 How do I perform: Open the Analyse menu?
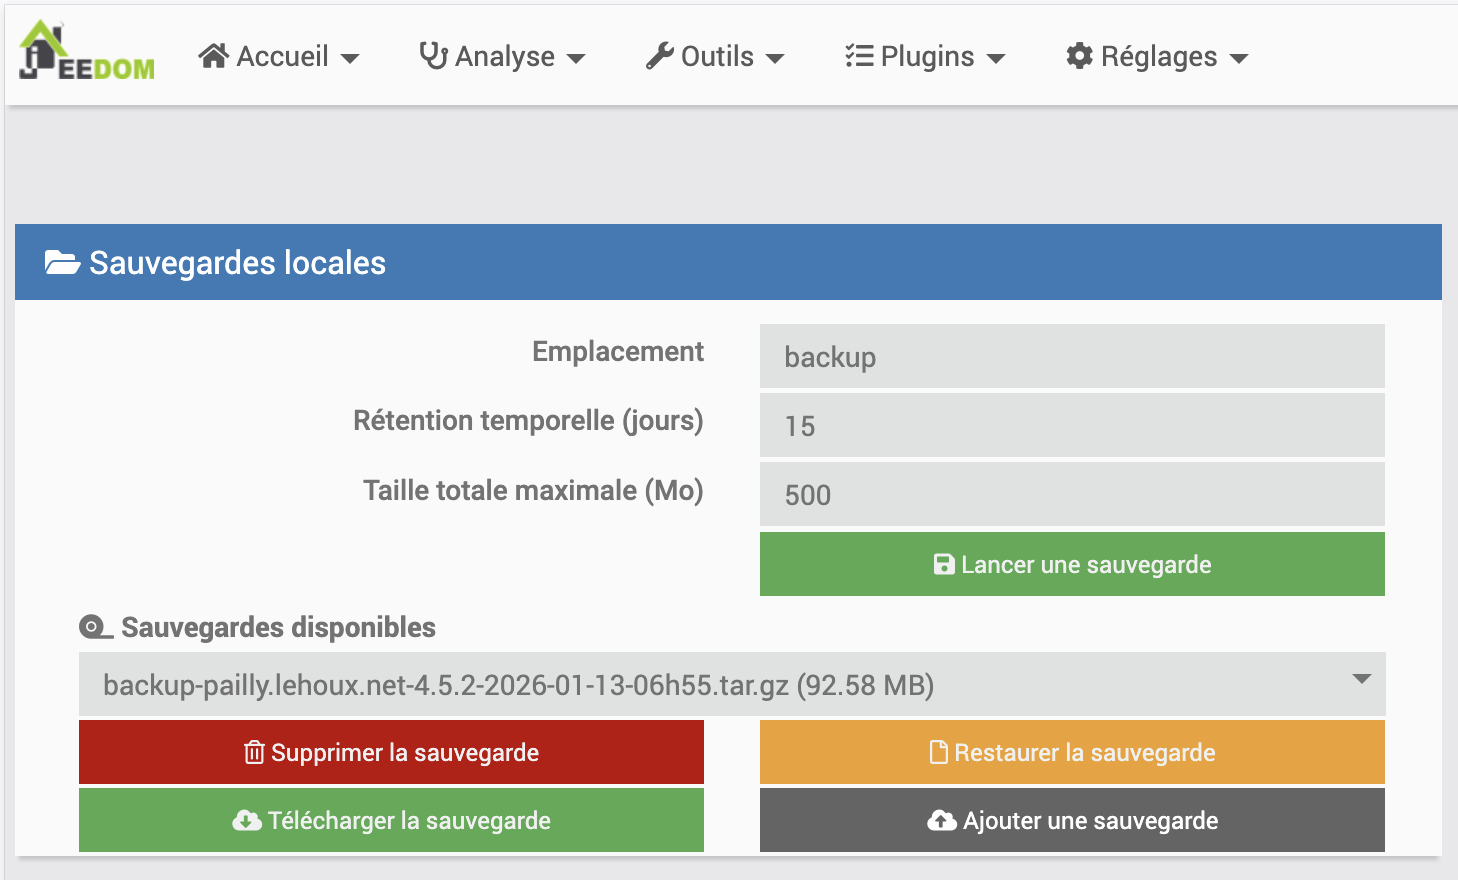[503, 56]
